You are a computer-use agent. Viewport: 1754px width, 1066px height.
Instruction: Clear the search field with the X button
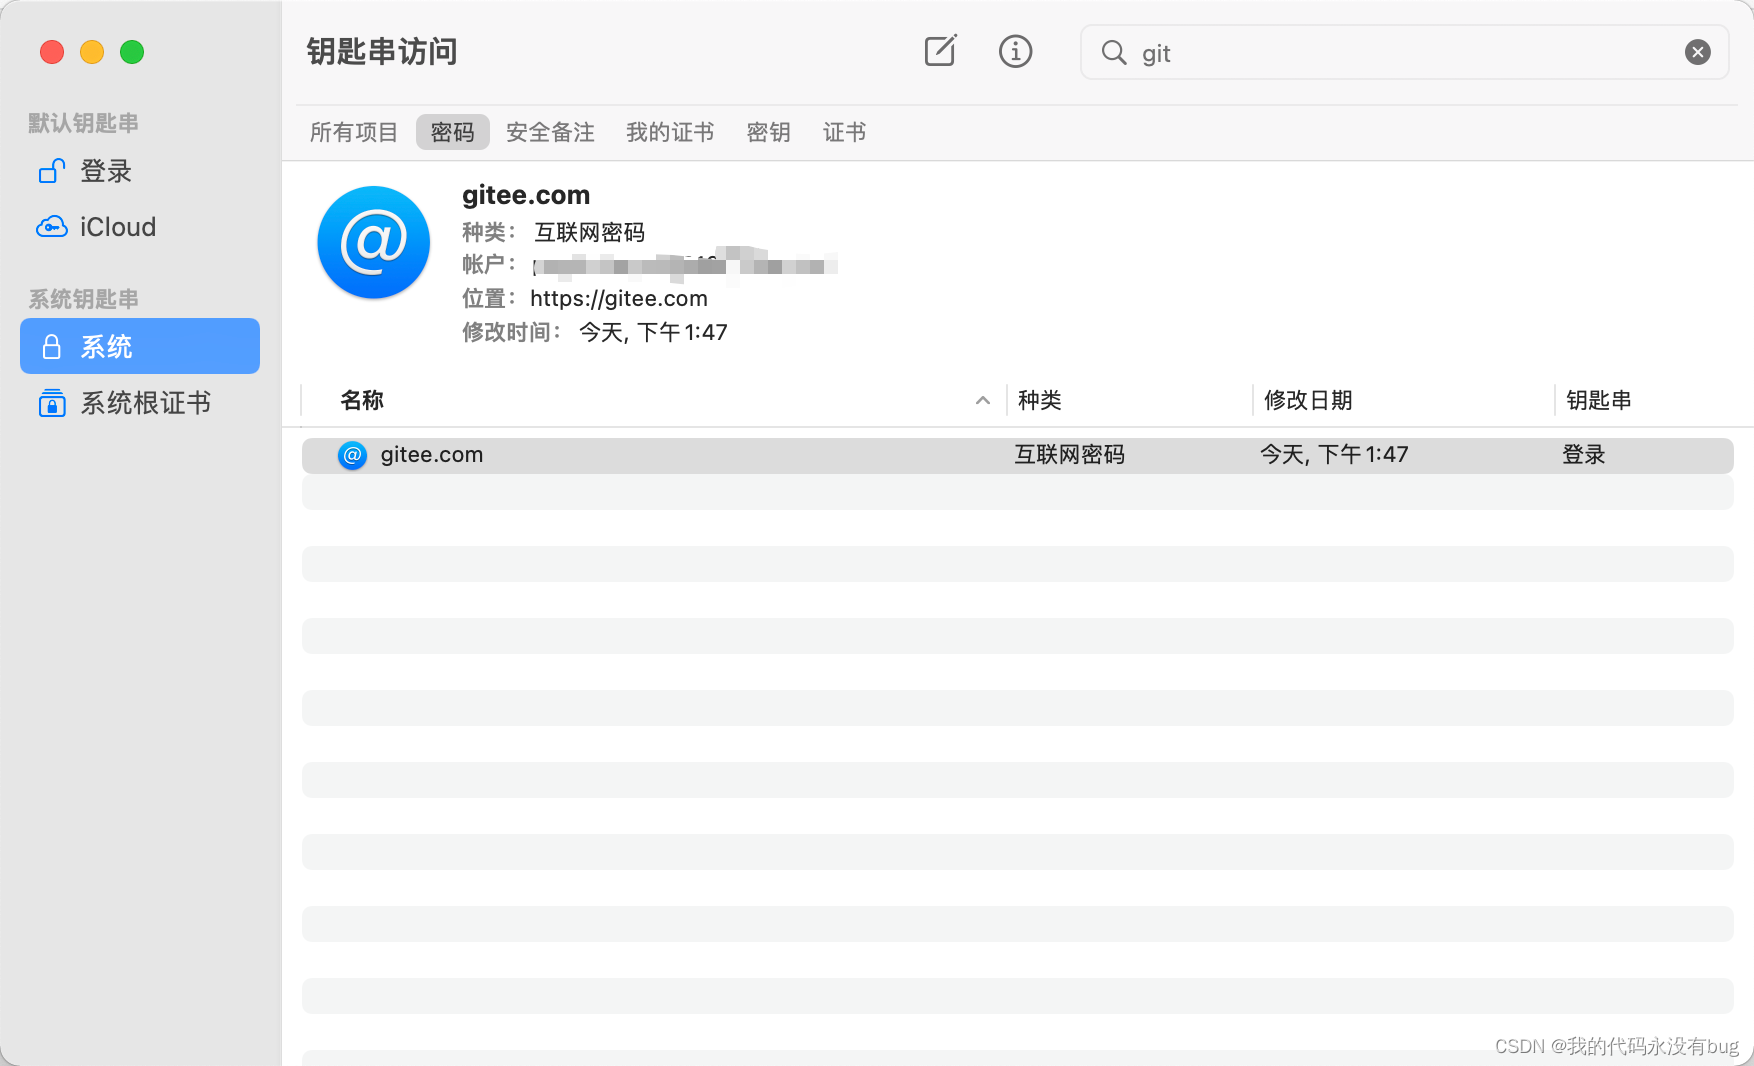(1697, 52)
